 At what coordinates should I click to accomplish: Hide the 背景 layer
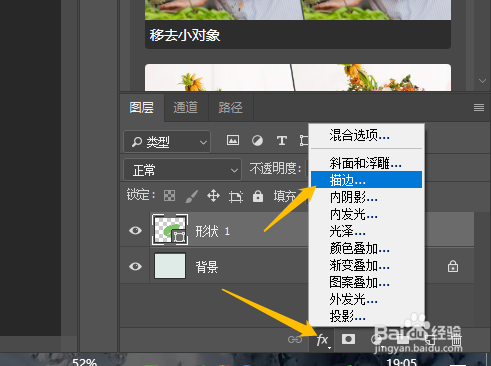coord(135,266)
